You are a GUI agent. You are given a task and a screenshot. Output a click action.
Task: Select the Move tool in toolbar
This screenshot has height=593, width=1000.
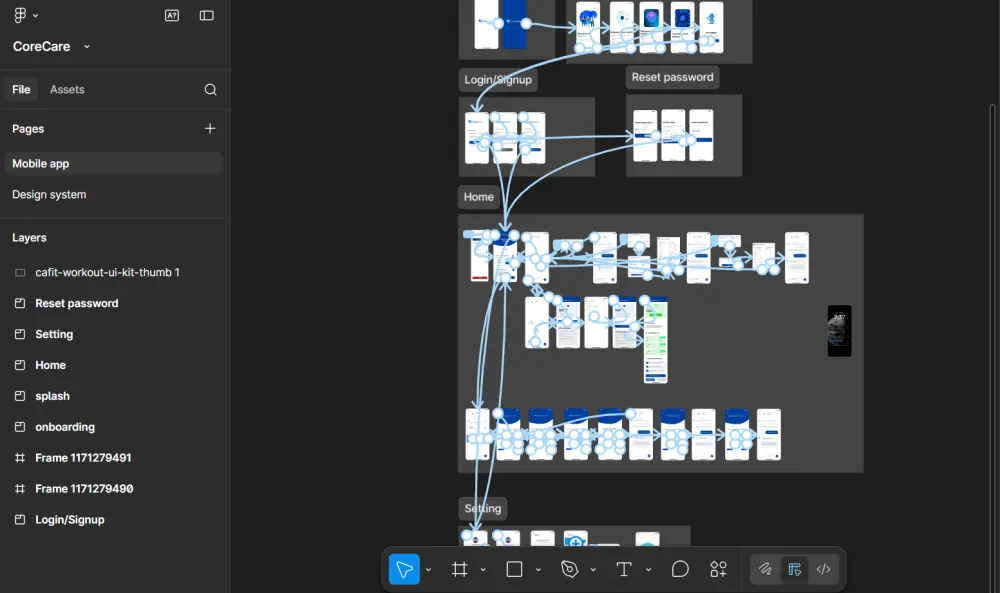pyautogui.click(x=404, y=569)
